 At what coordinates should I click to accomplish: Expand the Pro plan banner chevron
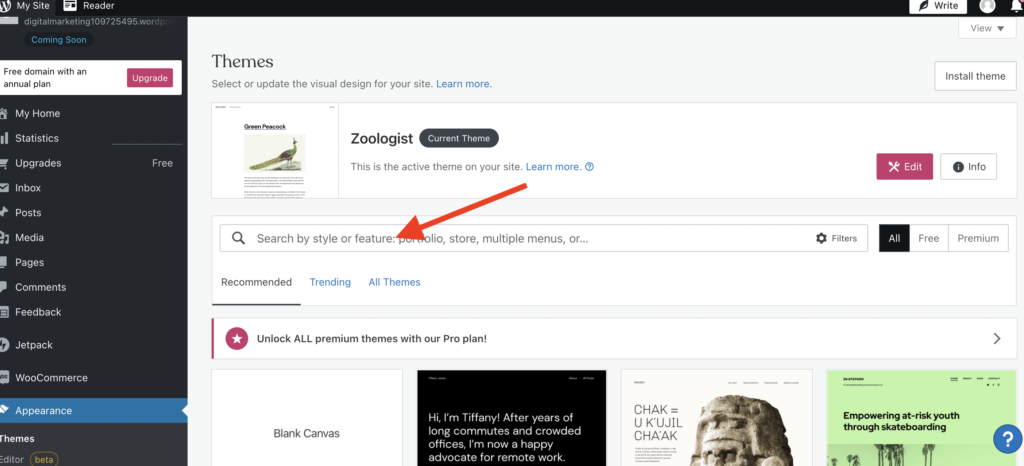pyautogui.click(x=996, y=339)
